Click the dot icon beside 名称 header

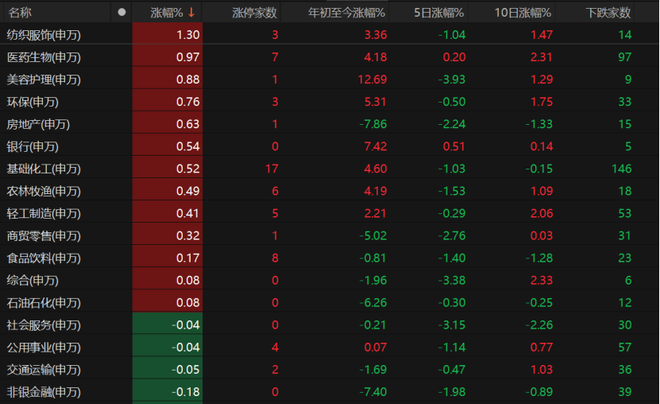(x=122, y=12)
